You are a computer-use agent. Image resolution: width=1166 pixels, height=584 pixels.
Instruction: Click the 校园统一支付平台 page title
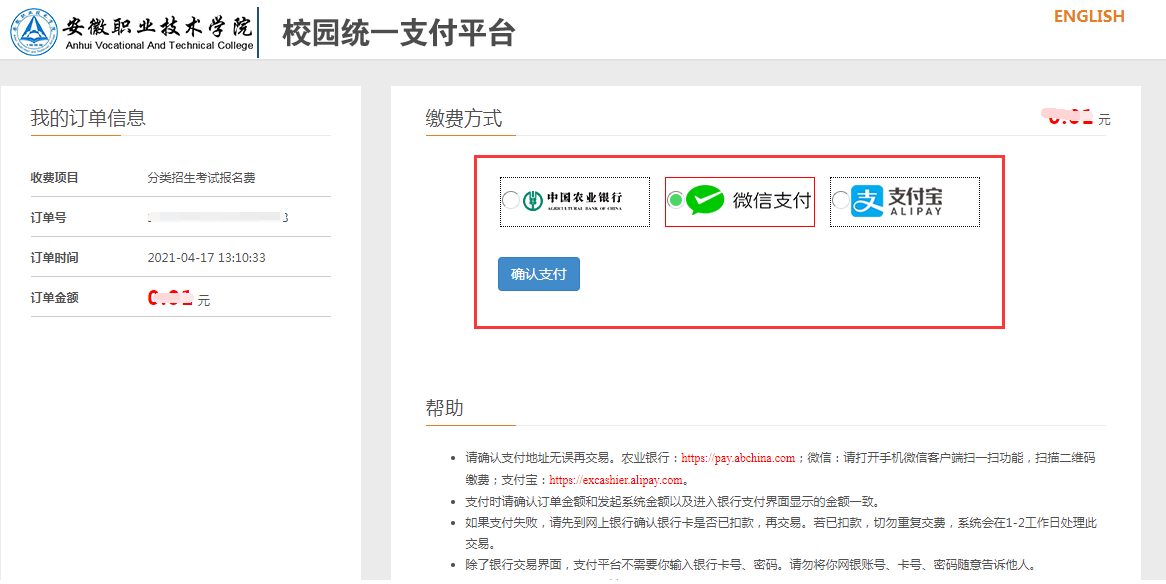(x=398, y=33)
